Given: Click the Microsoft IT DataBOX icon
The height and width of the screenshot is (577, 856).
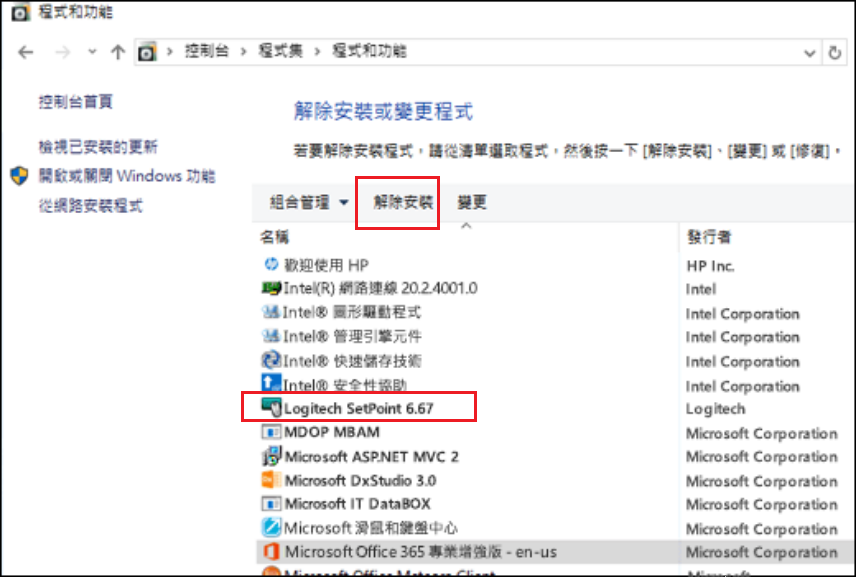Looking at the screenshot, I should click(271, 503).
